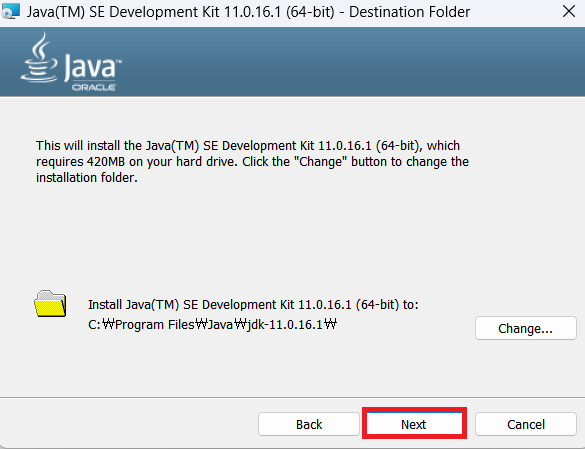Click the installer icon in title bar

pyautogui.click(x=10, y=11)
